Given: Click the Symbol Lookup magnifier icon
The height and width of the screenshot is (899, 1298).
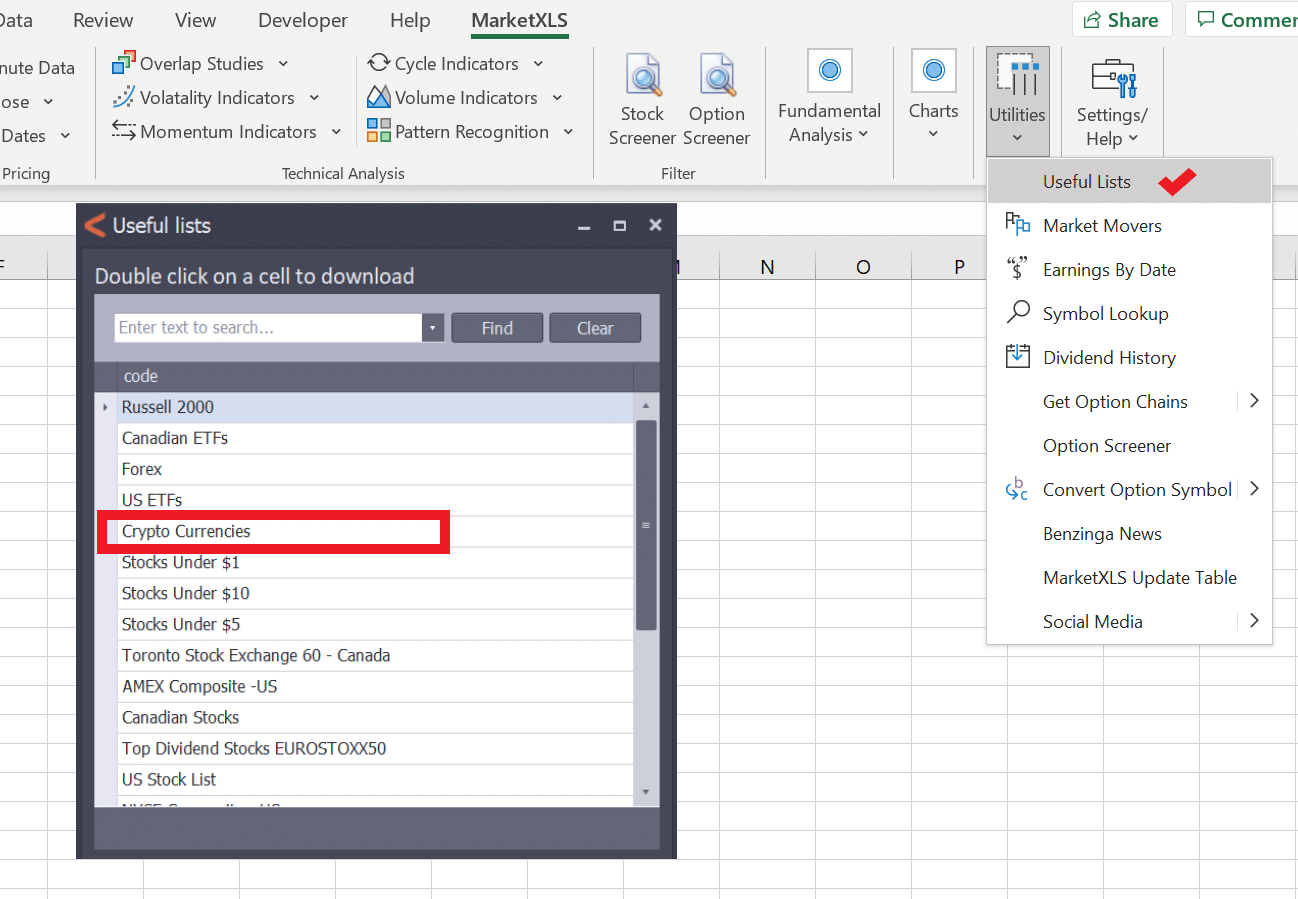Looking at the screenshot, I should coord(1017,312).
